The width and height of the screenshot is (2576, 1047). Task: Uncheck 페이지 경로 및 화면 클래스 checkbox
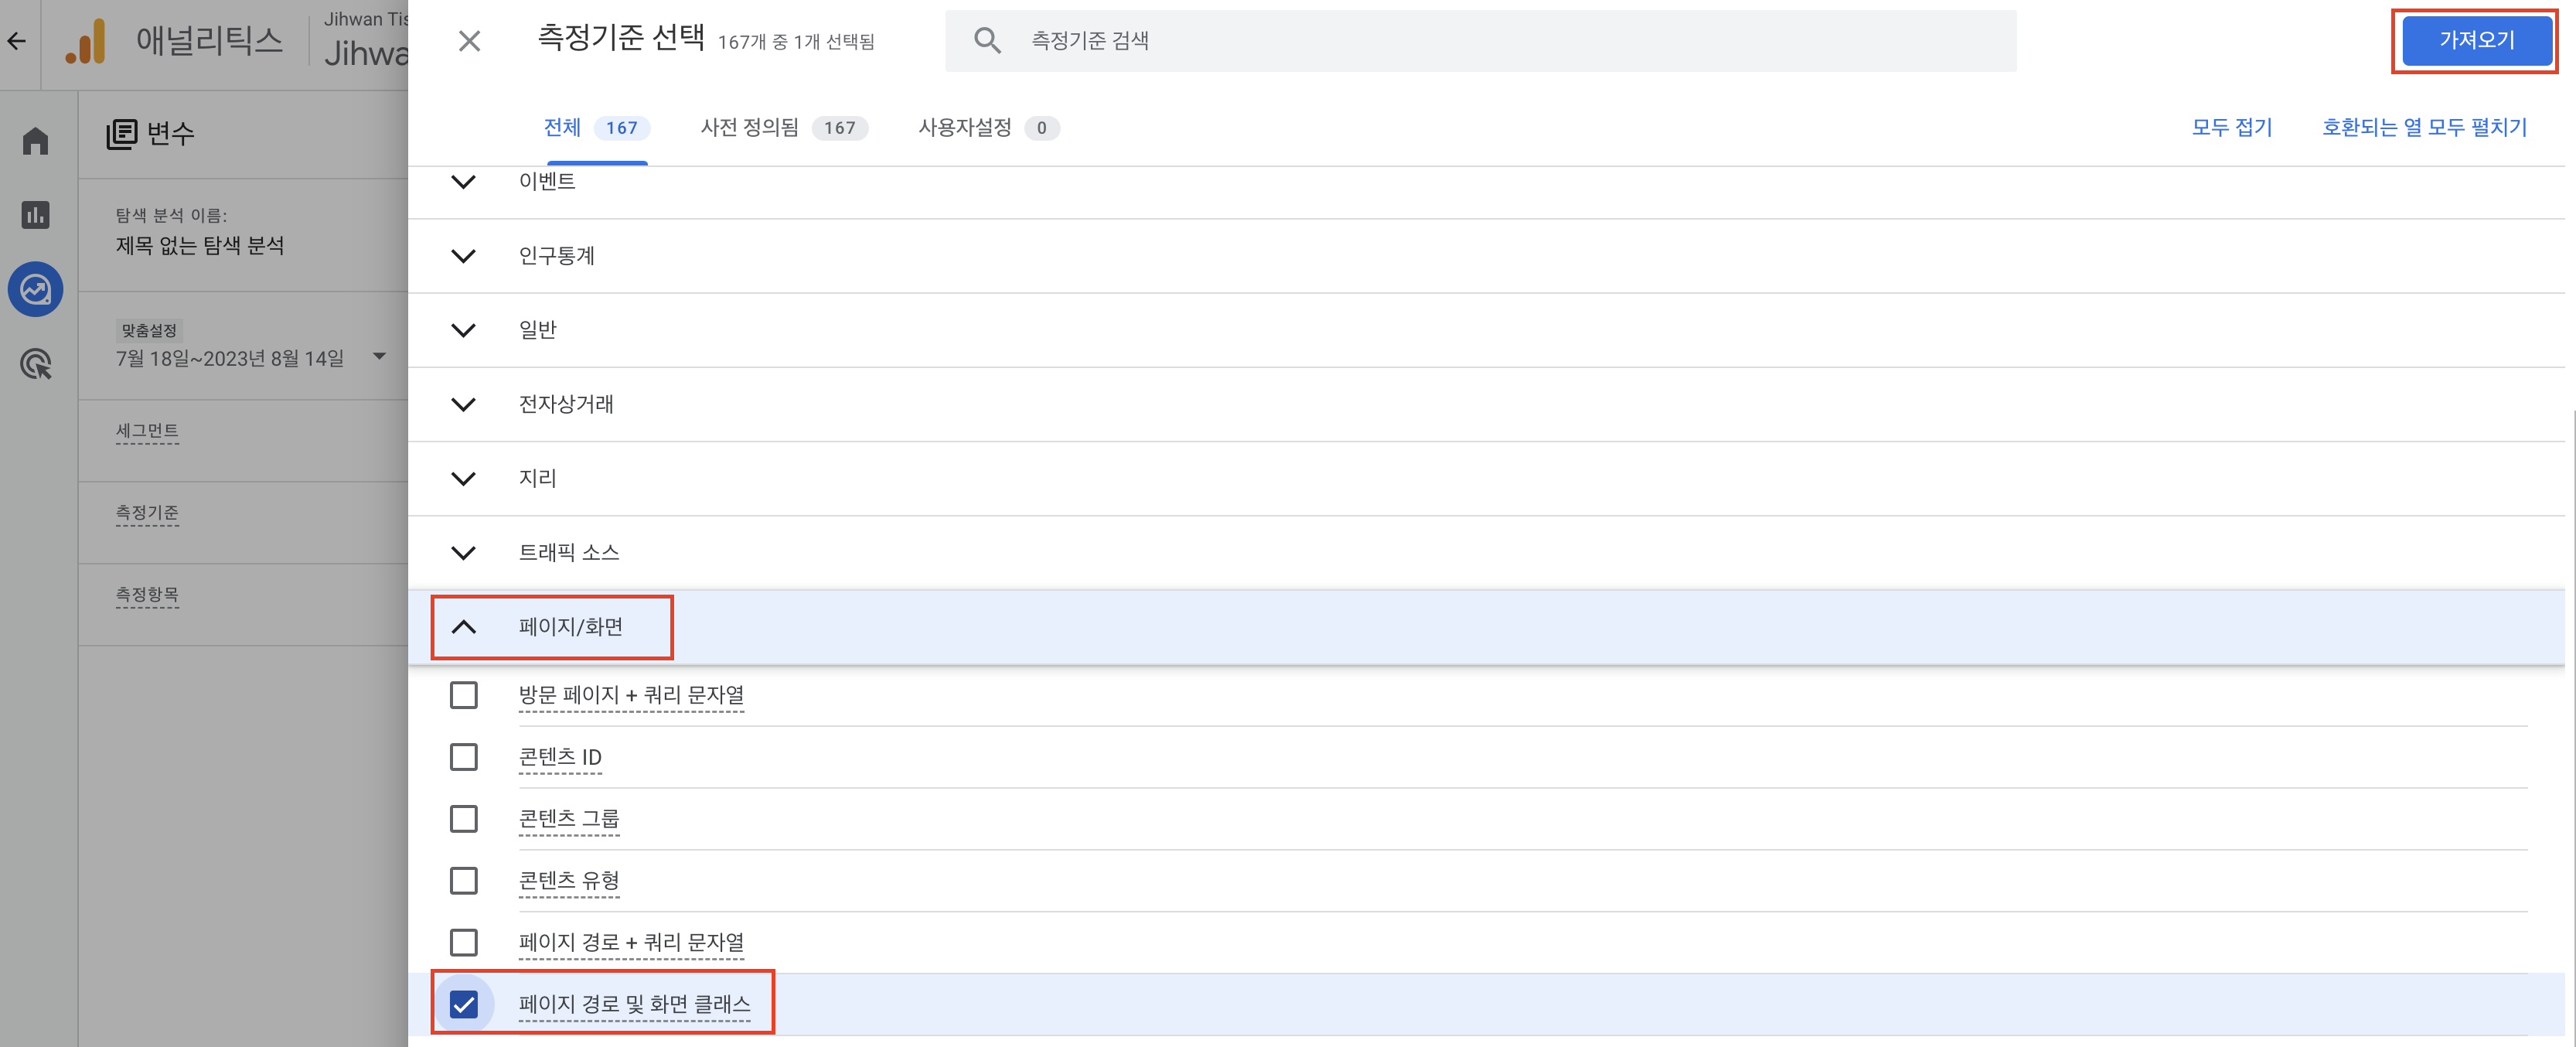(x=464, y=1004)
